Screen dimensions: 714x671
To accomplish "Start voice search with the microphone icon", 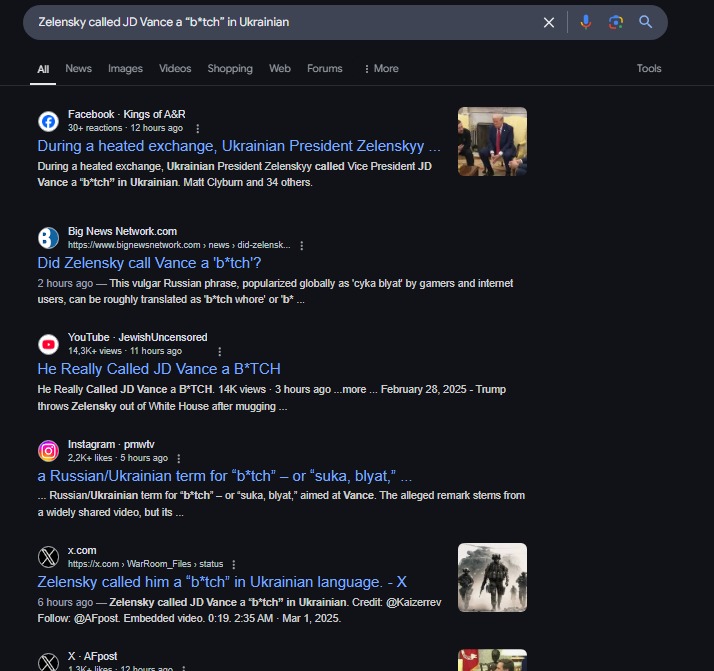I will (x=586, y=22).
